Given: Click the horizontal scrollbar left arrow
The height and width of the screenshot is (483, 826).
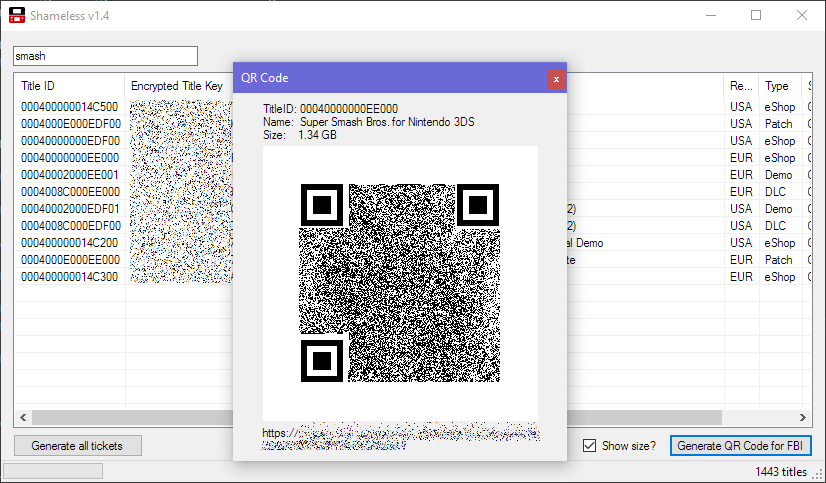Looking at the screenshot, I should pyautogui.click(x=23, y=417).
